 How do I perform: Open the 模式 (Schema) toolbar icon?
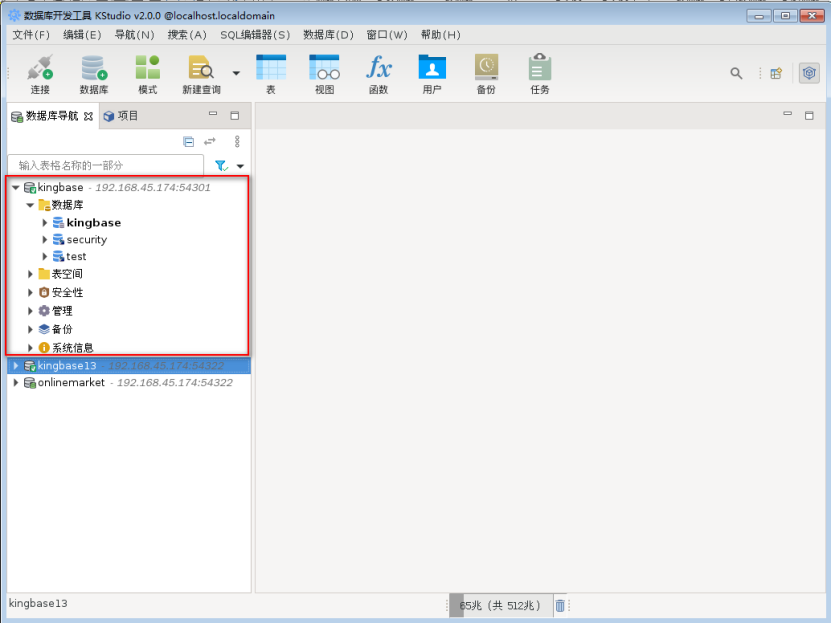pos(147,74)
